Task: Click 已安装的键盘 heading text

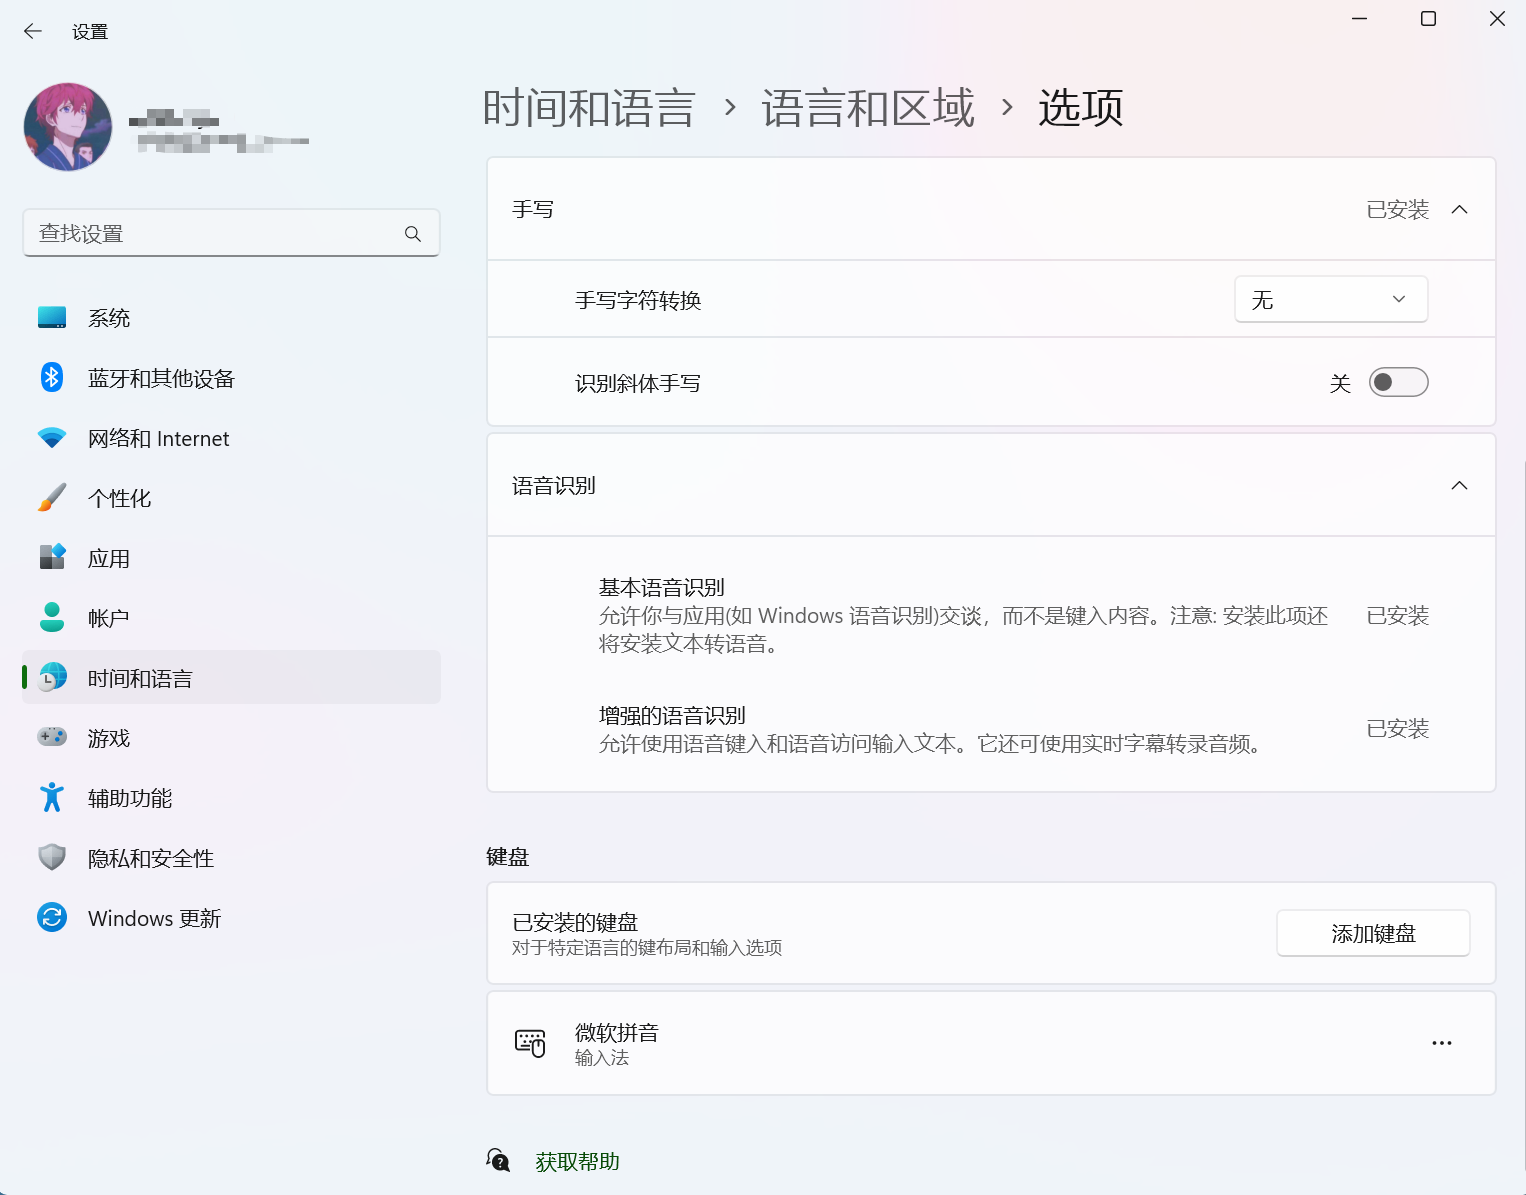Action: (x=575, y=922)
